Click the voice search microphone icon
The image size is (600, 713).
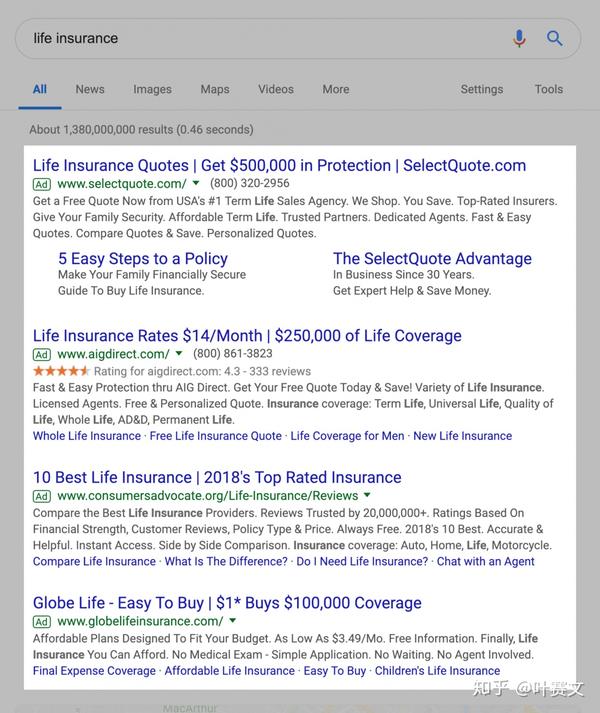(519, 38)
